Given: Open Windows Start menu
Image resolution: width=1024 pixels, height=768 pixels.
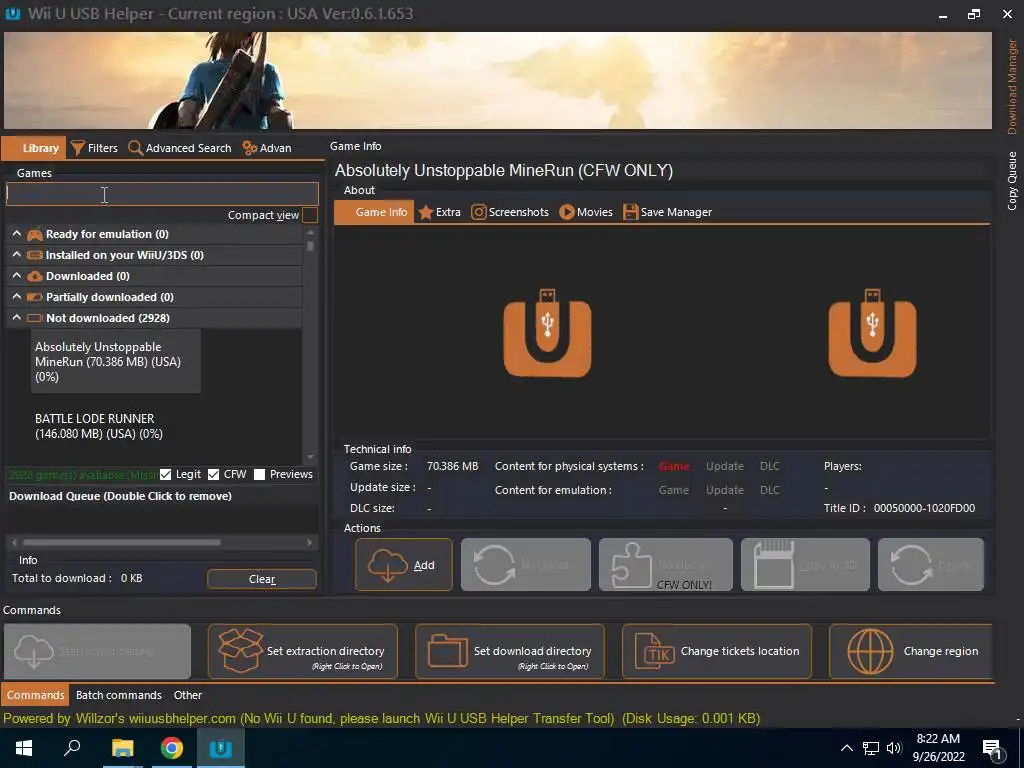Looking at the screenshot, I should (24, 748).
